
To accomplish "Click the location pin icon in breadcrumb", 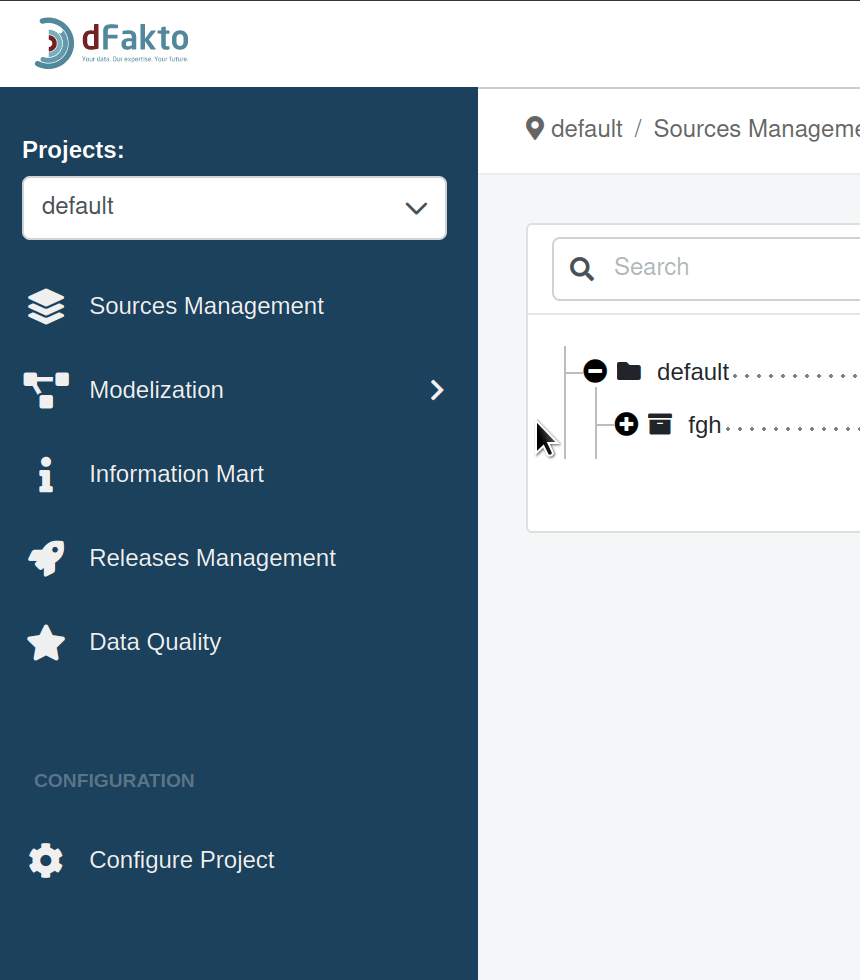I will point(535,128).
